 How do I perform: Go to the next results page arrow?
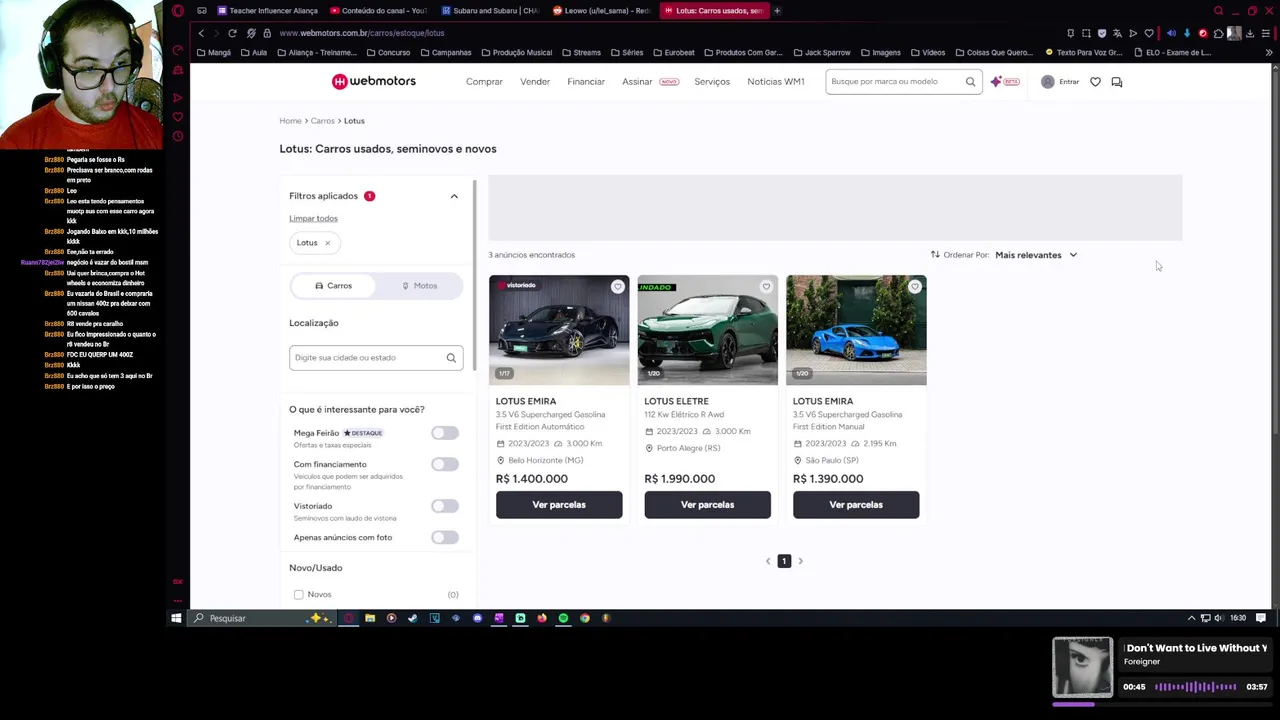point(800,561)
